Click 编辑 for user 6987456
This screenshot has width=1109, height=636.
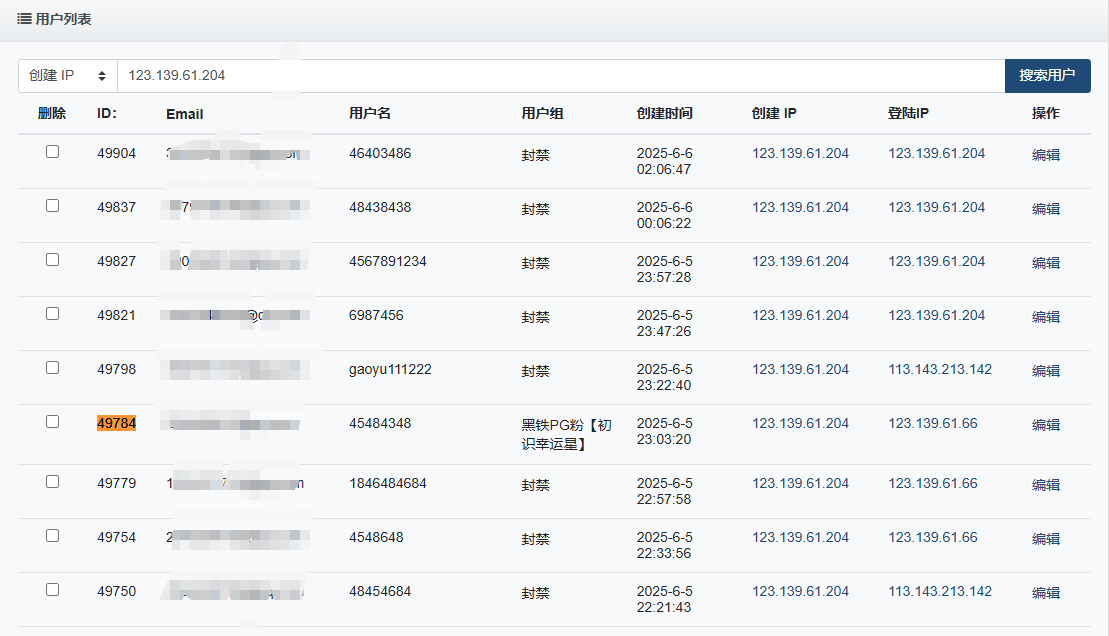tap(1045, 317)
